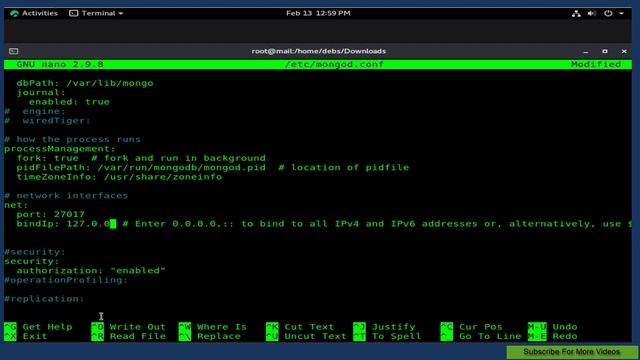Click the ^O Write Out shortcut
Screen dimensions: 640x360
[x=128, y=327]
